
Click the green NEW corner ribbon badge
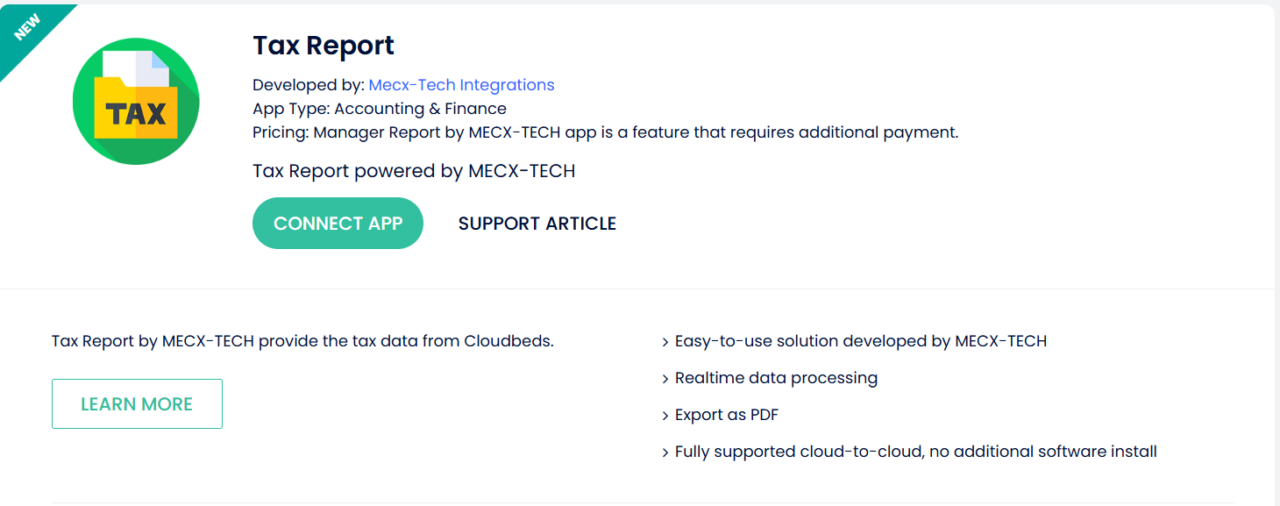[x=28, y=27]
